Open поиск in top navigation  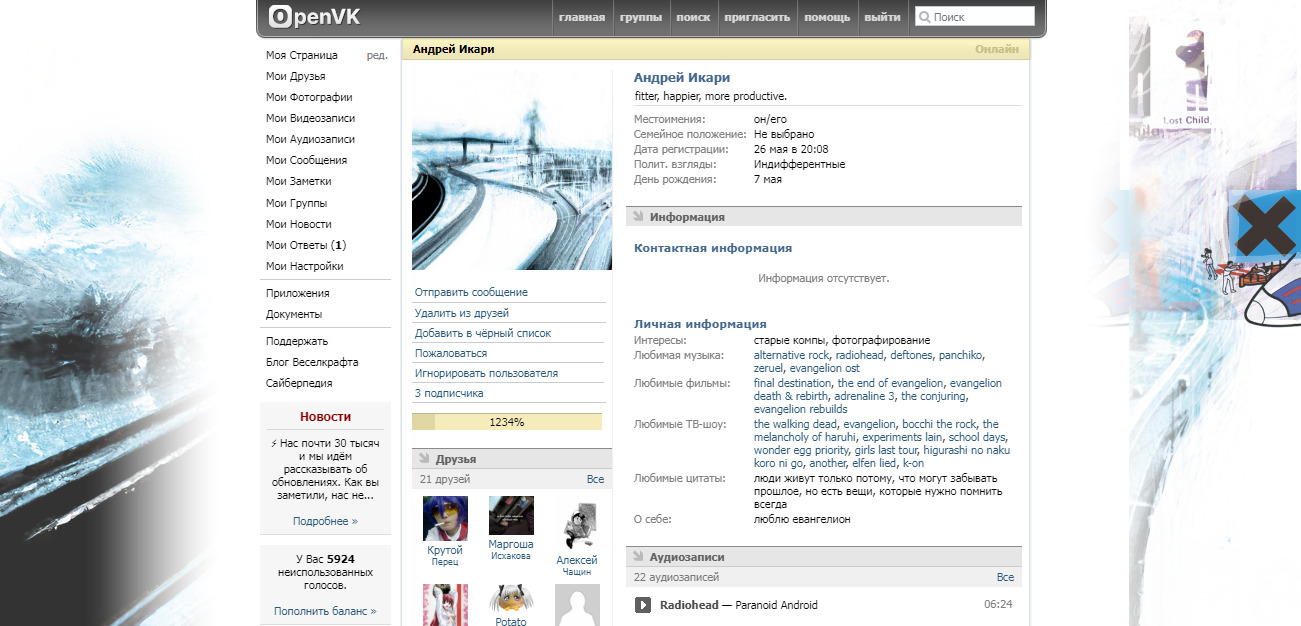693,17
